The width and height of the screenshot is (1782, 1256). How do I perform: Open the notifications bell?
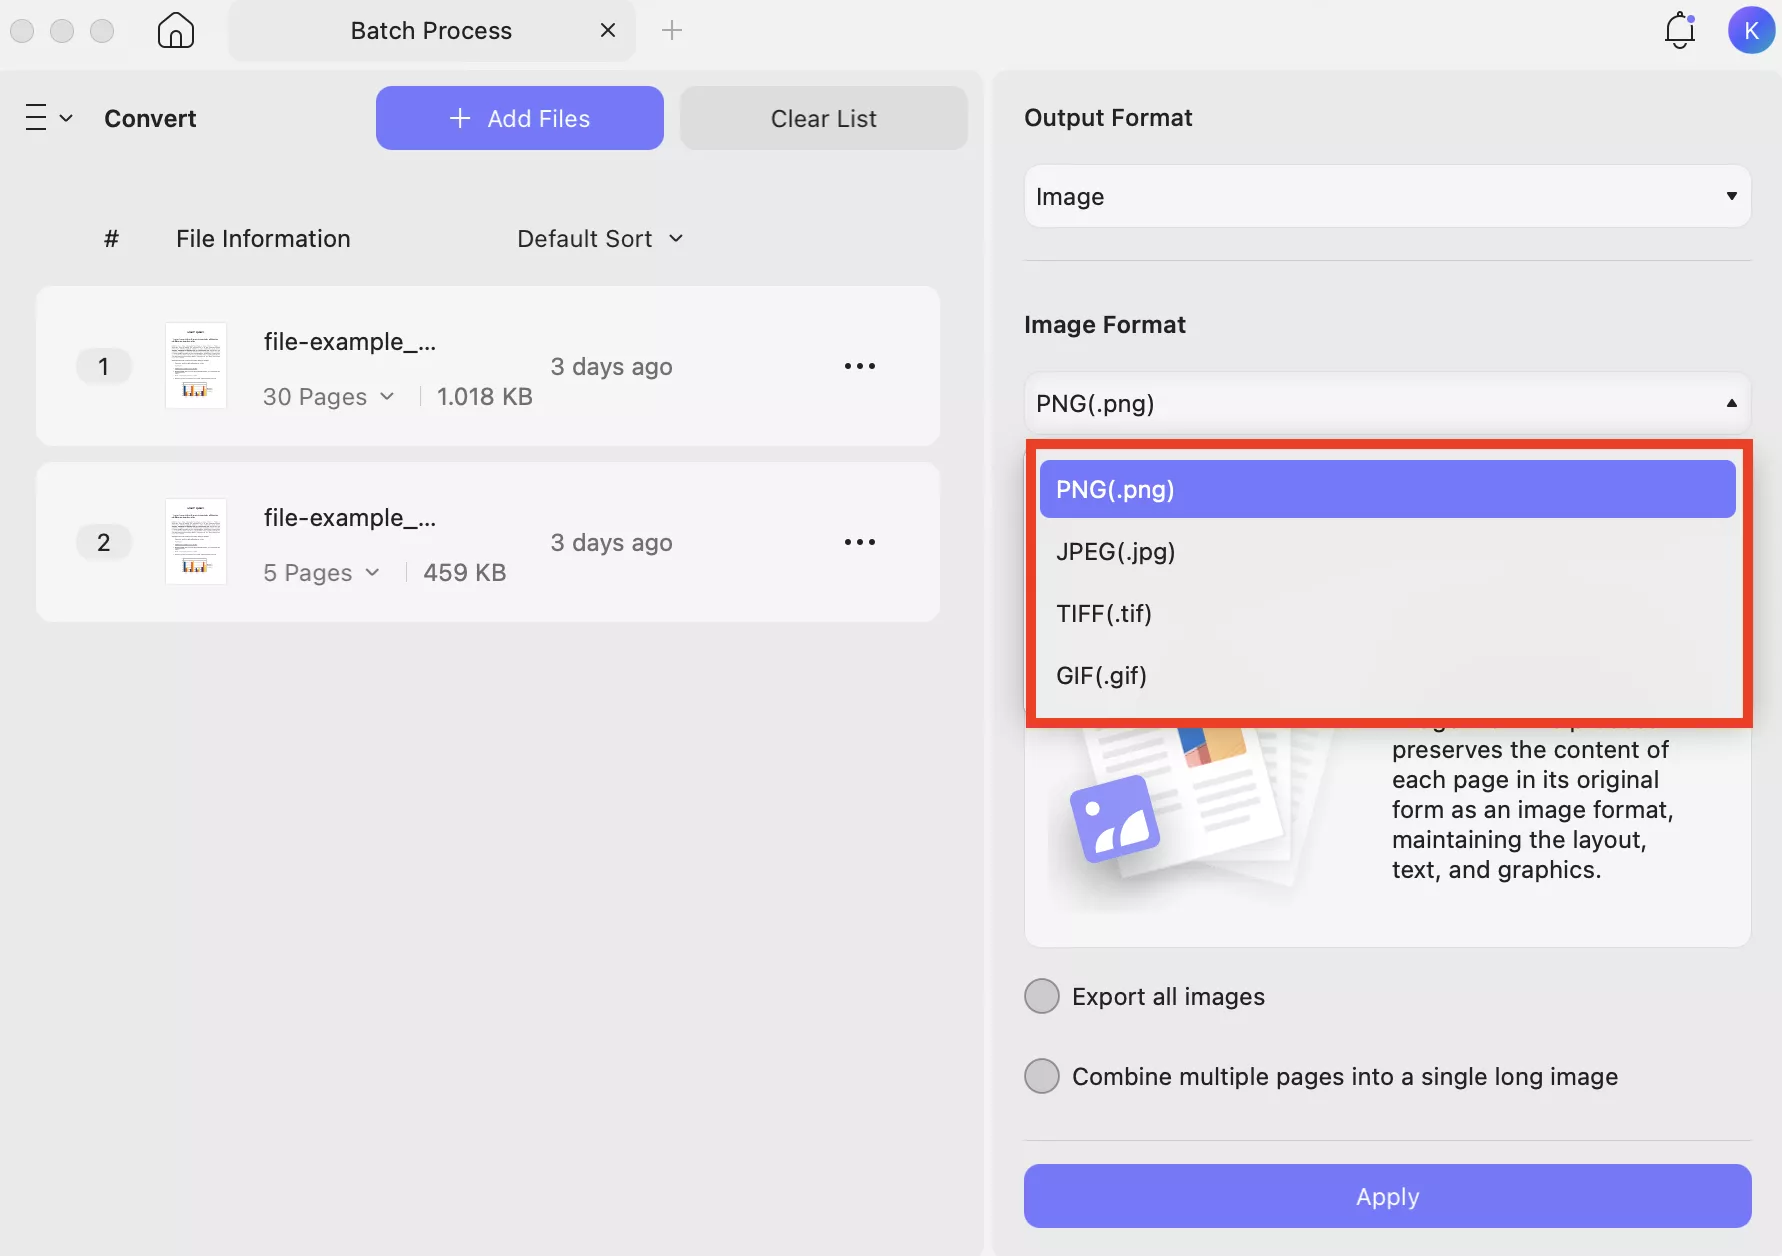(1679, 30)
